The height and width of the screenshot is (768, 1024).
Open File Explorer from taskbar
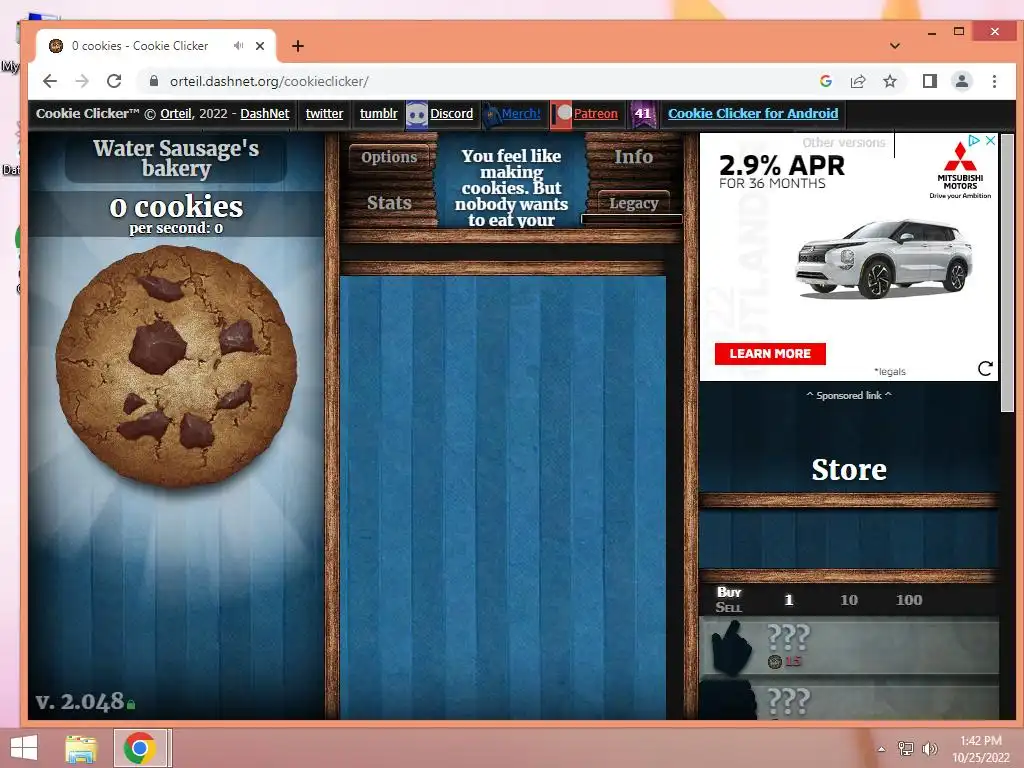(81, 748)
